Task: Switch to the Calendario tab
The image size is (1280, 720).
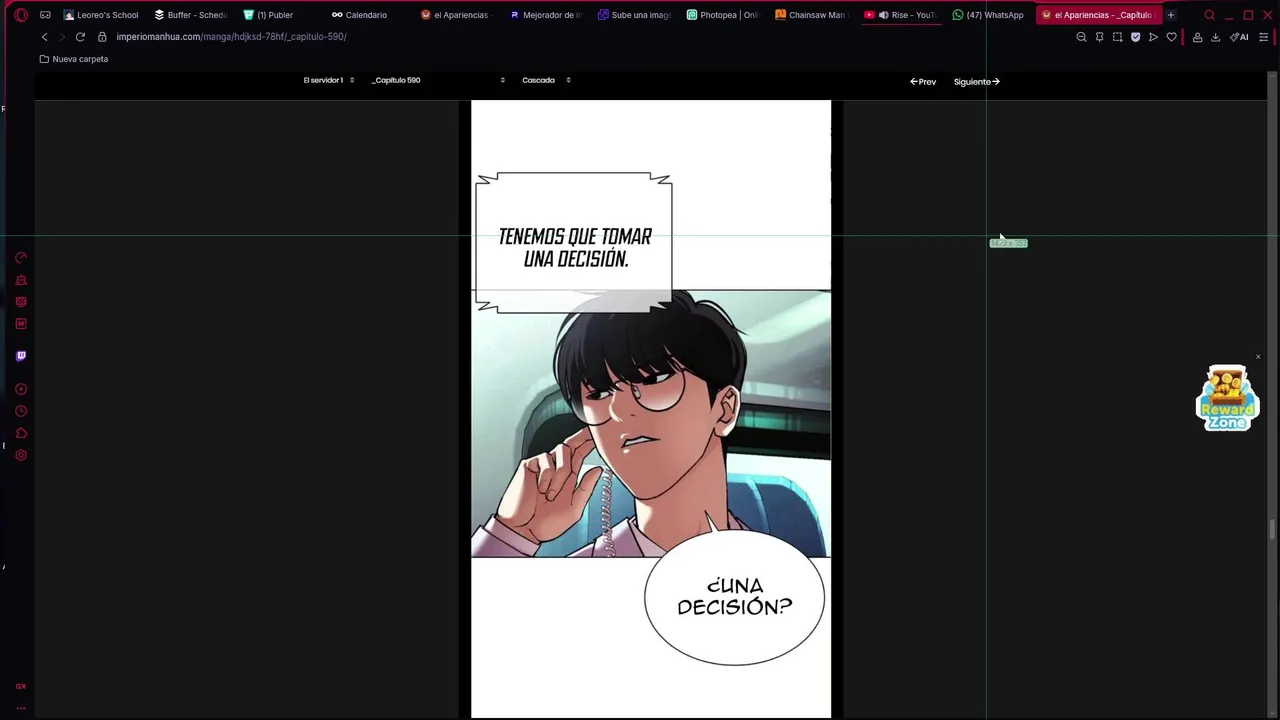Action: point(359,15)
